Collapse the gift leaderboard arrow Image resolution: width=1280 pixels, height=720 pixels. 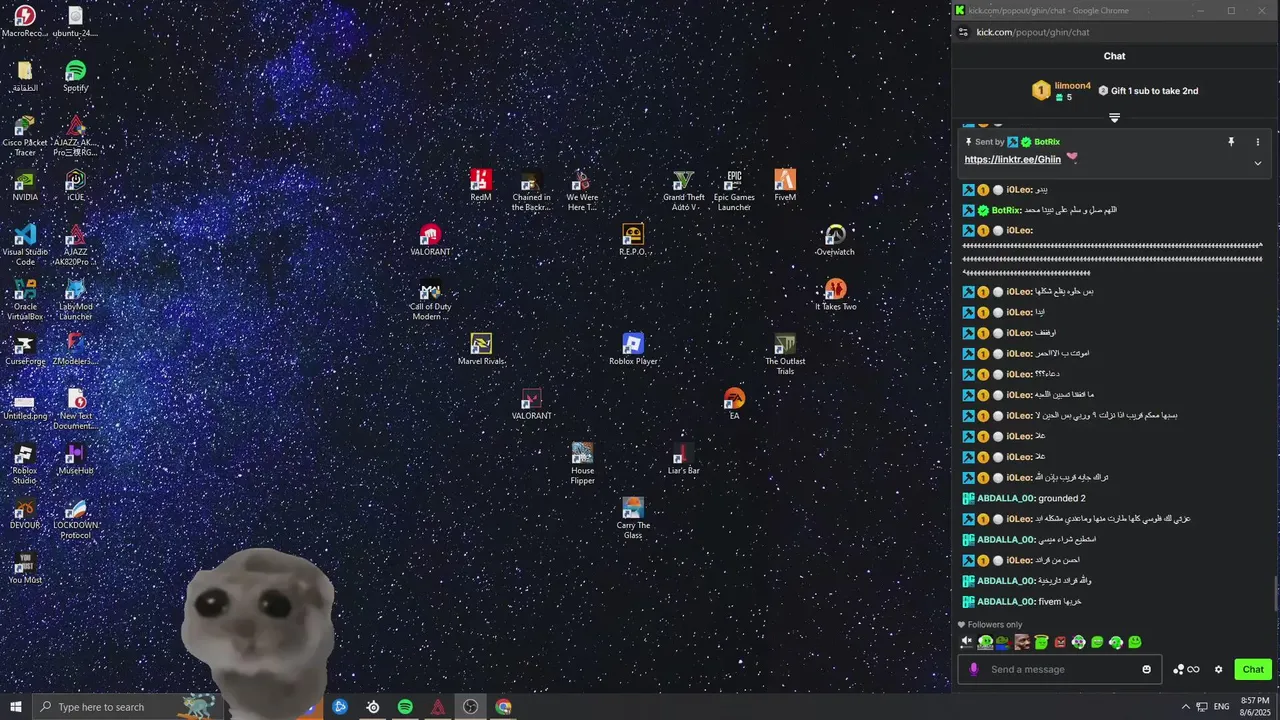[x=1114, y=118]
